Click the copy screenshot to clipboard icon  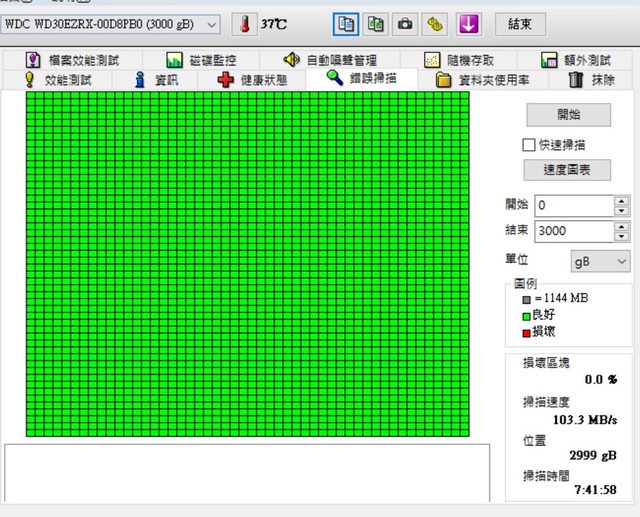376,23
